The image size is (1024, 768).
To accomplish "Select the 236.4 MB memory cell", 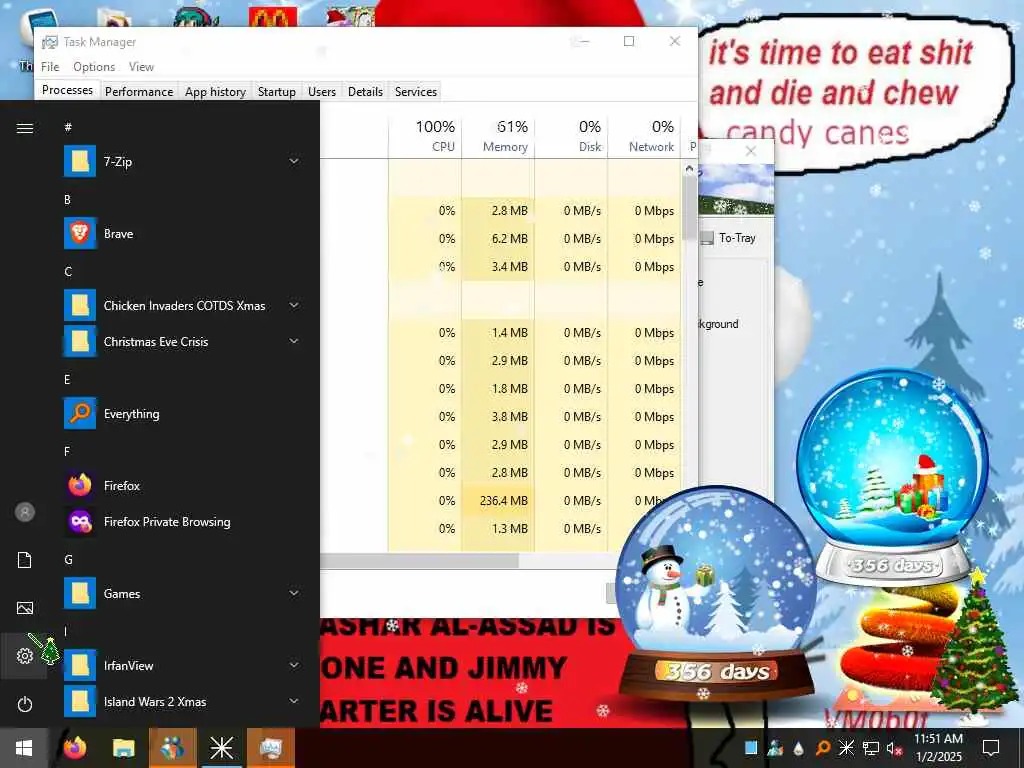I will point(498,501).
